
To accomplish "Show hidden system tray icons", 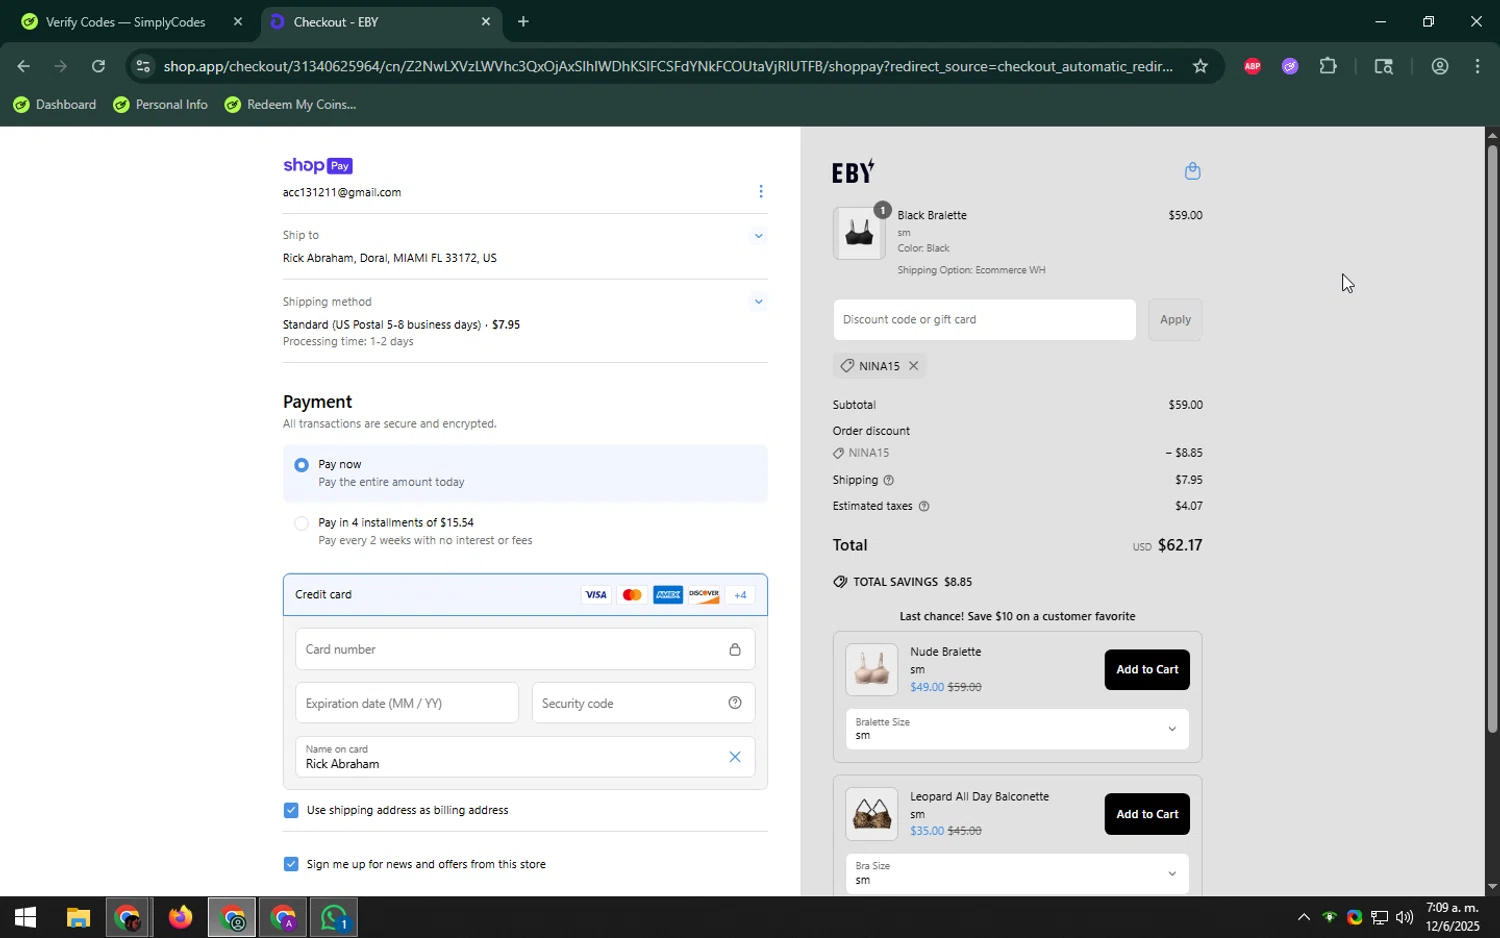I will tap(1303, 917).
